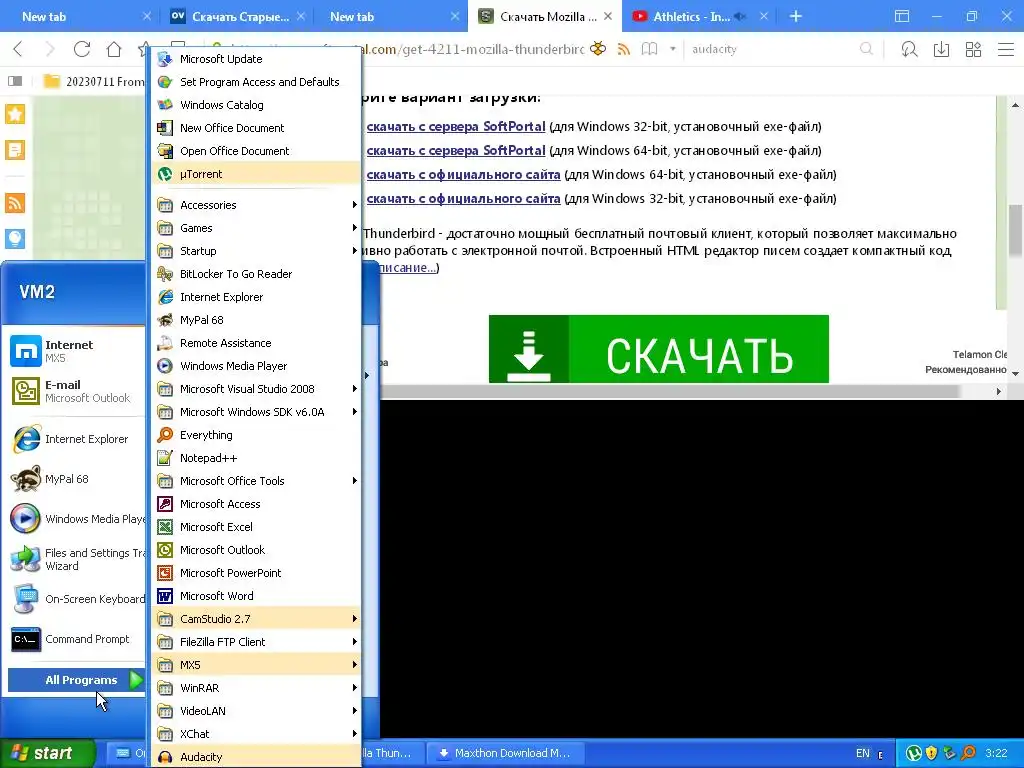Image resolution: width=1024 pixels, height=768 pixels.
Task: Click browser reload button
Action: click(82, 49)
